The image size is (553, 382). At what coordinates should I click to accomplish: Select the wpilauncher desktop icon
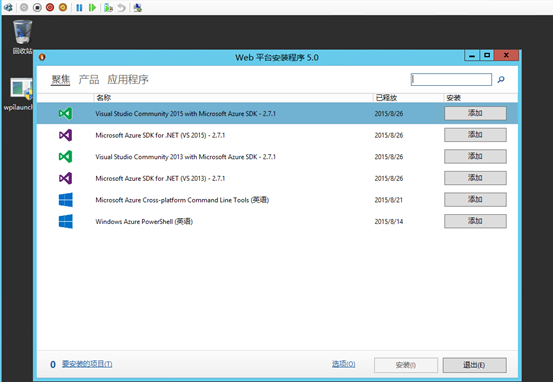(18, 94)
